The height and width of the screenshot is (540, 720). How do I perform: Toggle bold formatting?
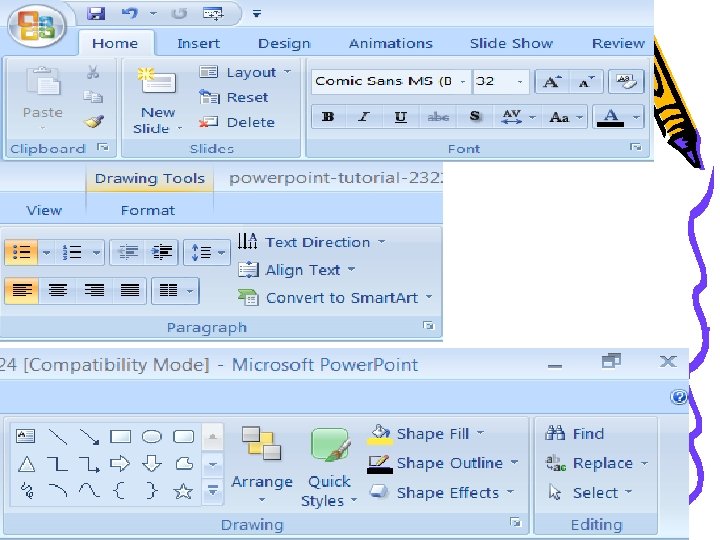(x=328, y=117)
